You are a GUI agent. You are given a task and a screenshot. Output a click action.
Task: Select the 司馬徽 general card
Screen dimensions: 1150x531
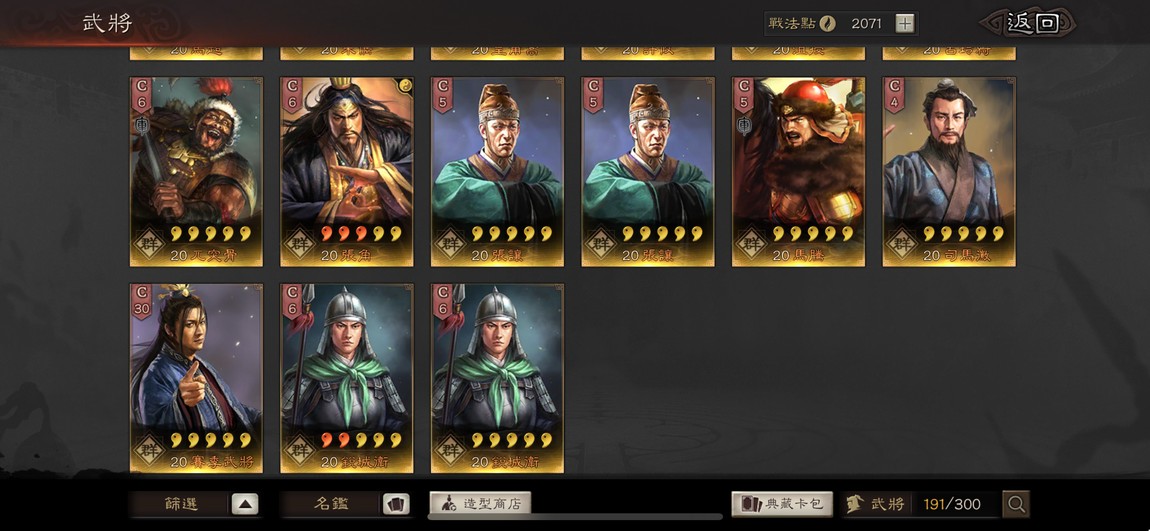pyautogui.click(x=949, y=172)
